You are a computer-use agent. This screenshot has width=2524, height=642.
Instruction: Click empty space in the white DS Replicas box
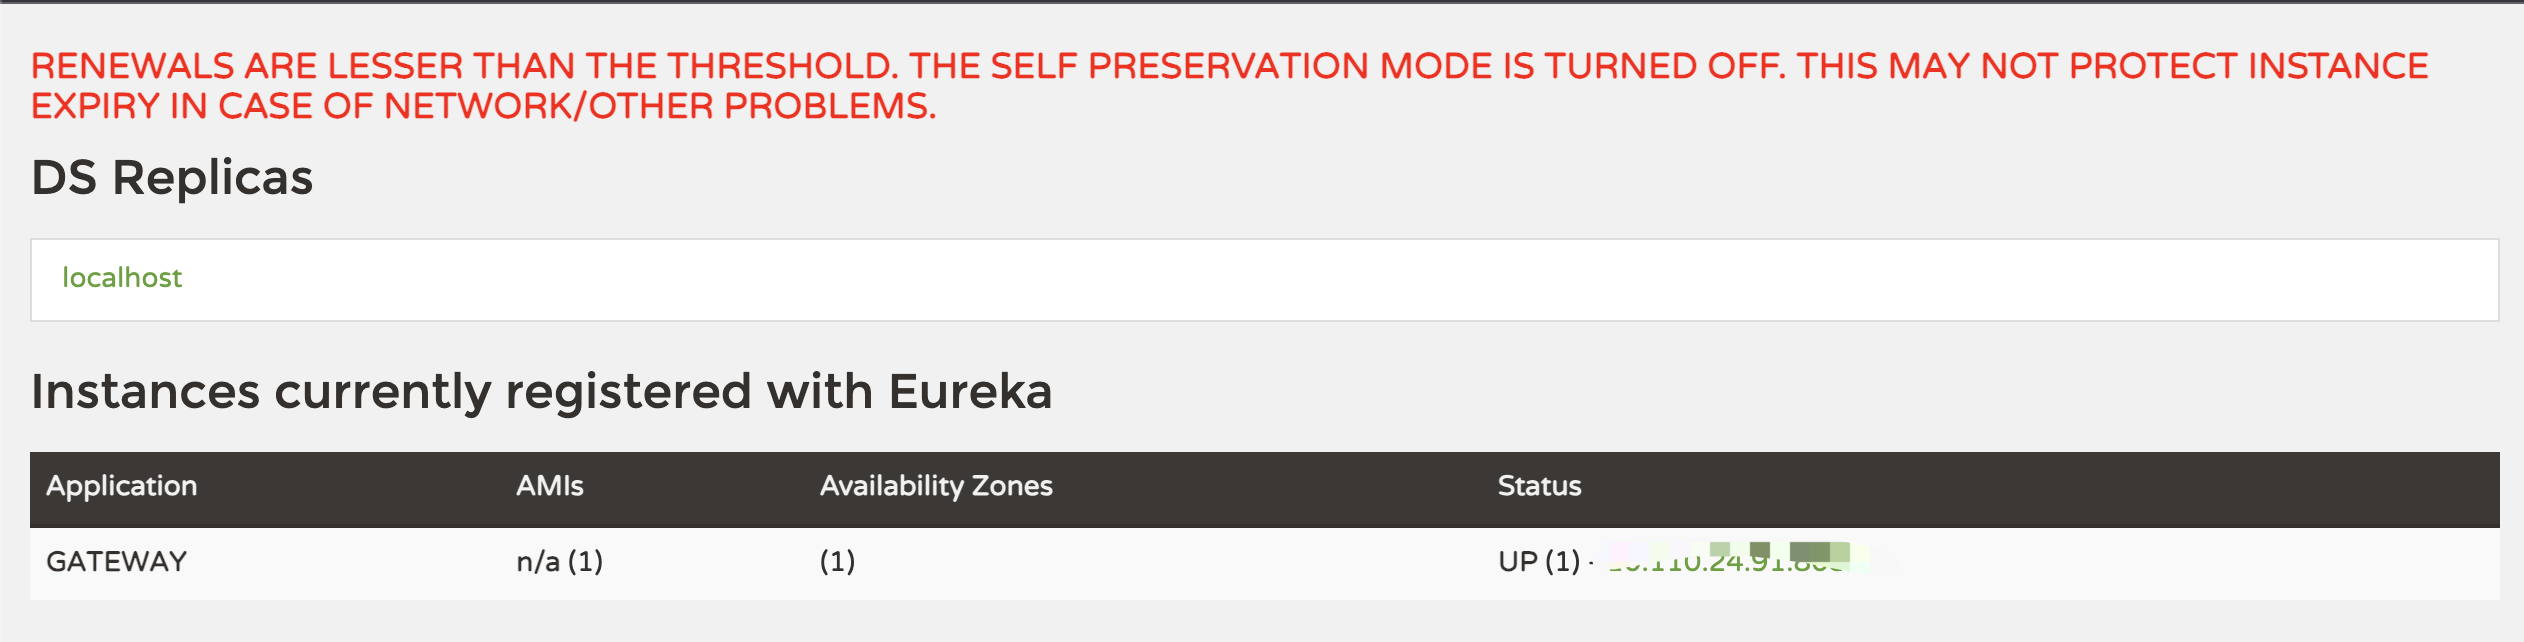click(1300, 280)
